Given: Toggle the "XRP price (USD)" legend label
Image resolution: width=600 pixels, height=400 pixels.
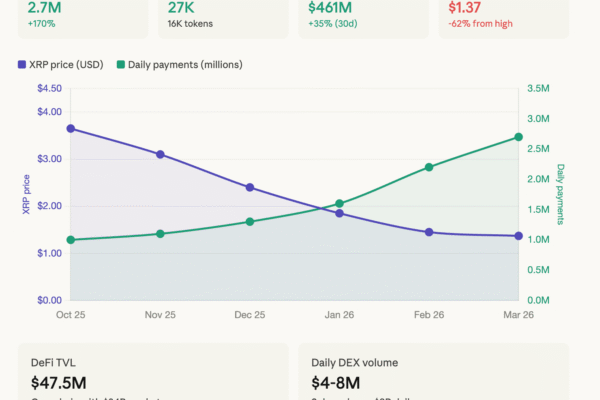Looking at the screenshot, I should [66, 65].
